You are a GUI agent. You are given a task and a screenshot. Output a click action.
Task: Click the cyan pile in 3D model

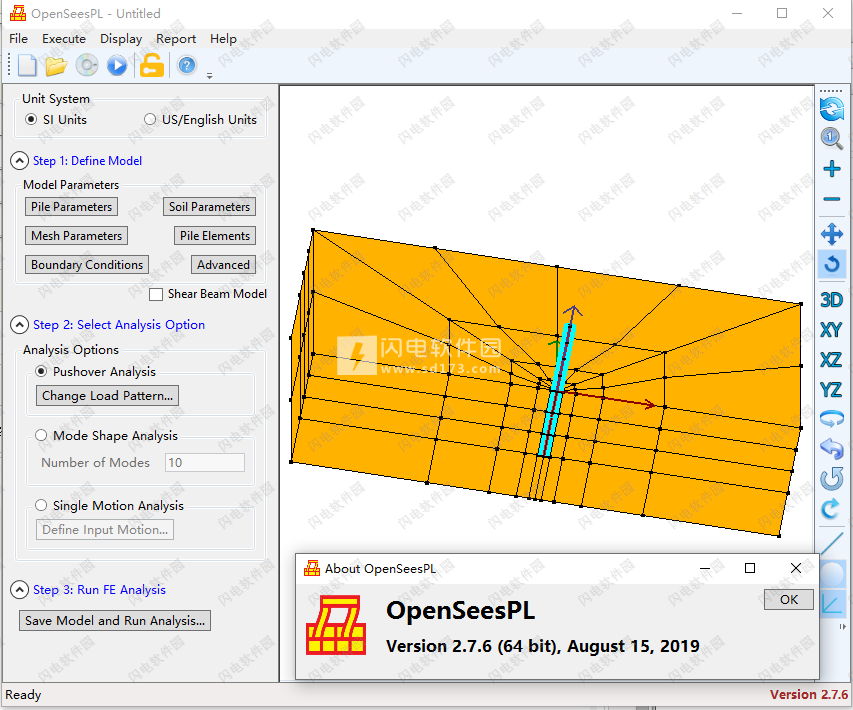(x=557, y=389)
